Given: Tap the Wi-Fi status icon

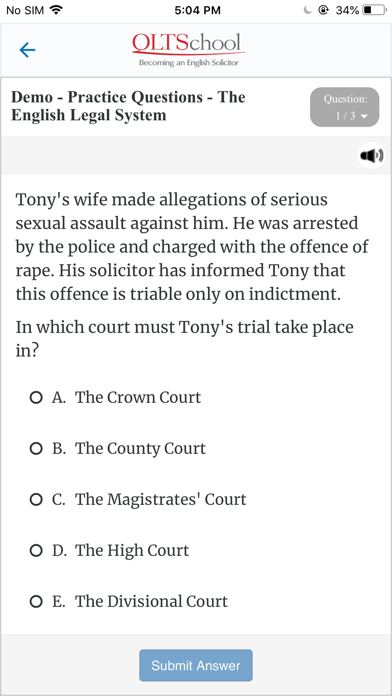Looking at the screenshot, I should (55, 10).
